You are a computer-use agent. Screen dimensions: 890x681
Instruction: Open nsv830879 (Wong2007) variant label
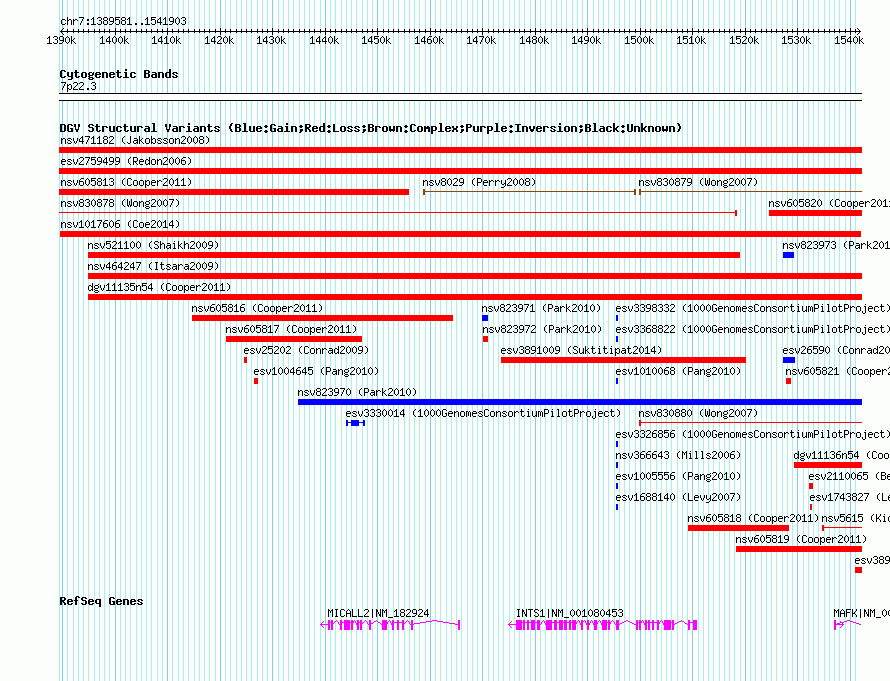click(x=698, y=182)
